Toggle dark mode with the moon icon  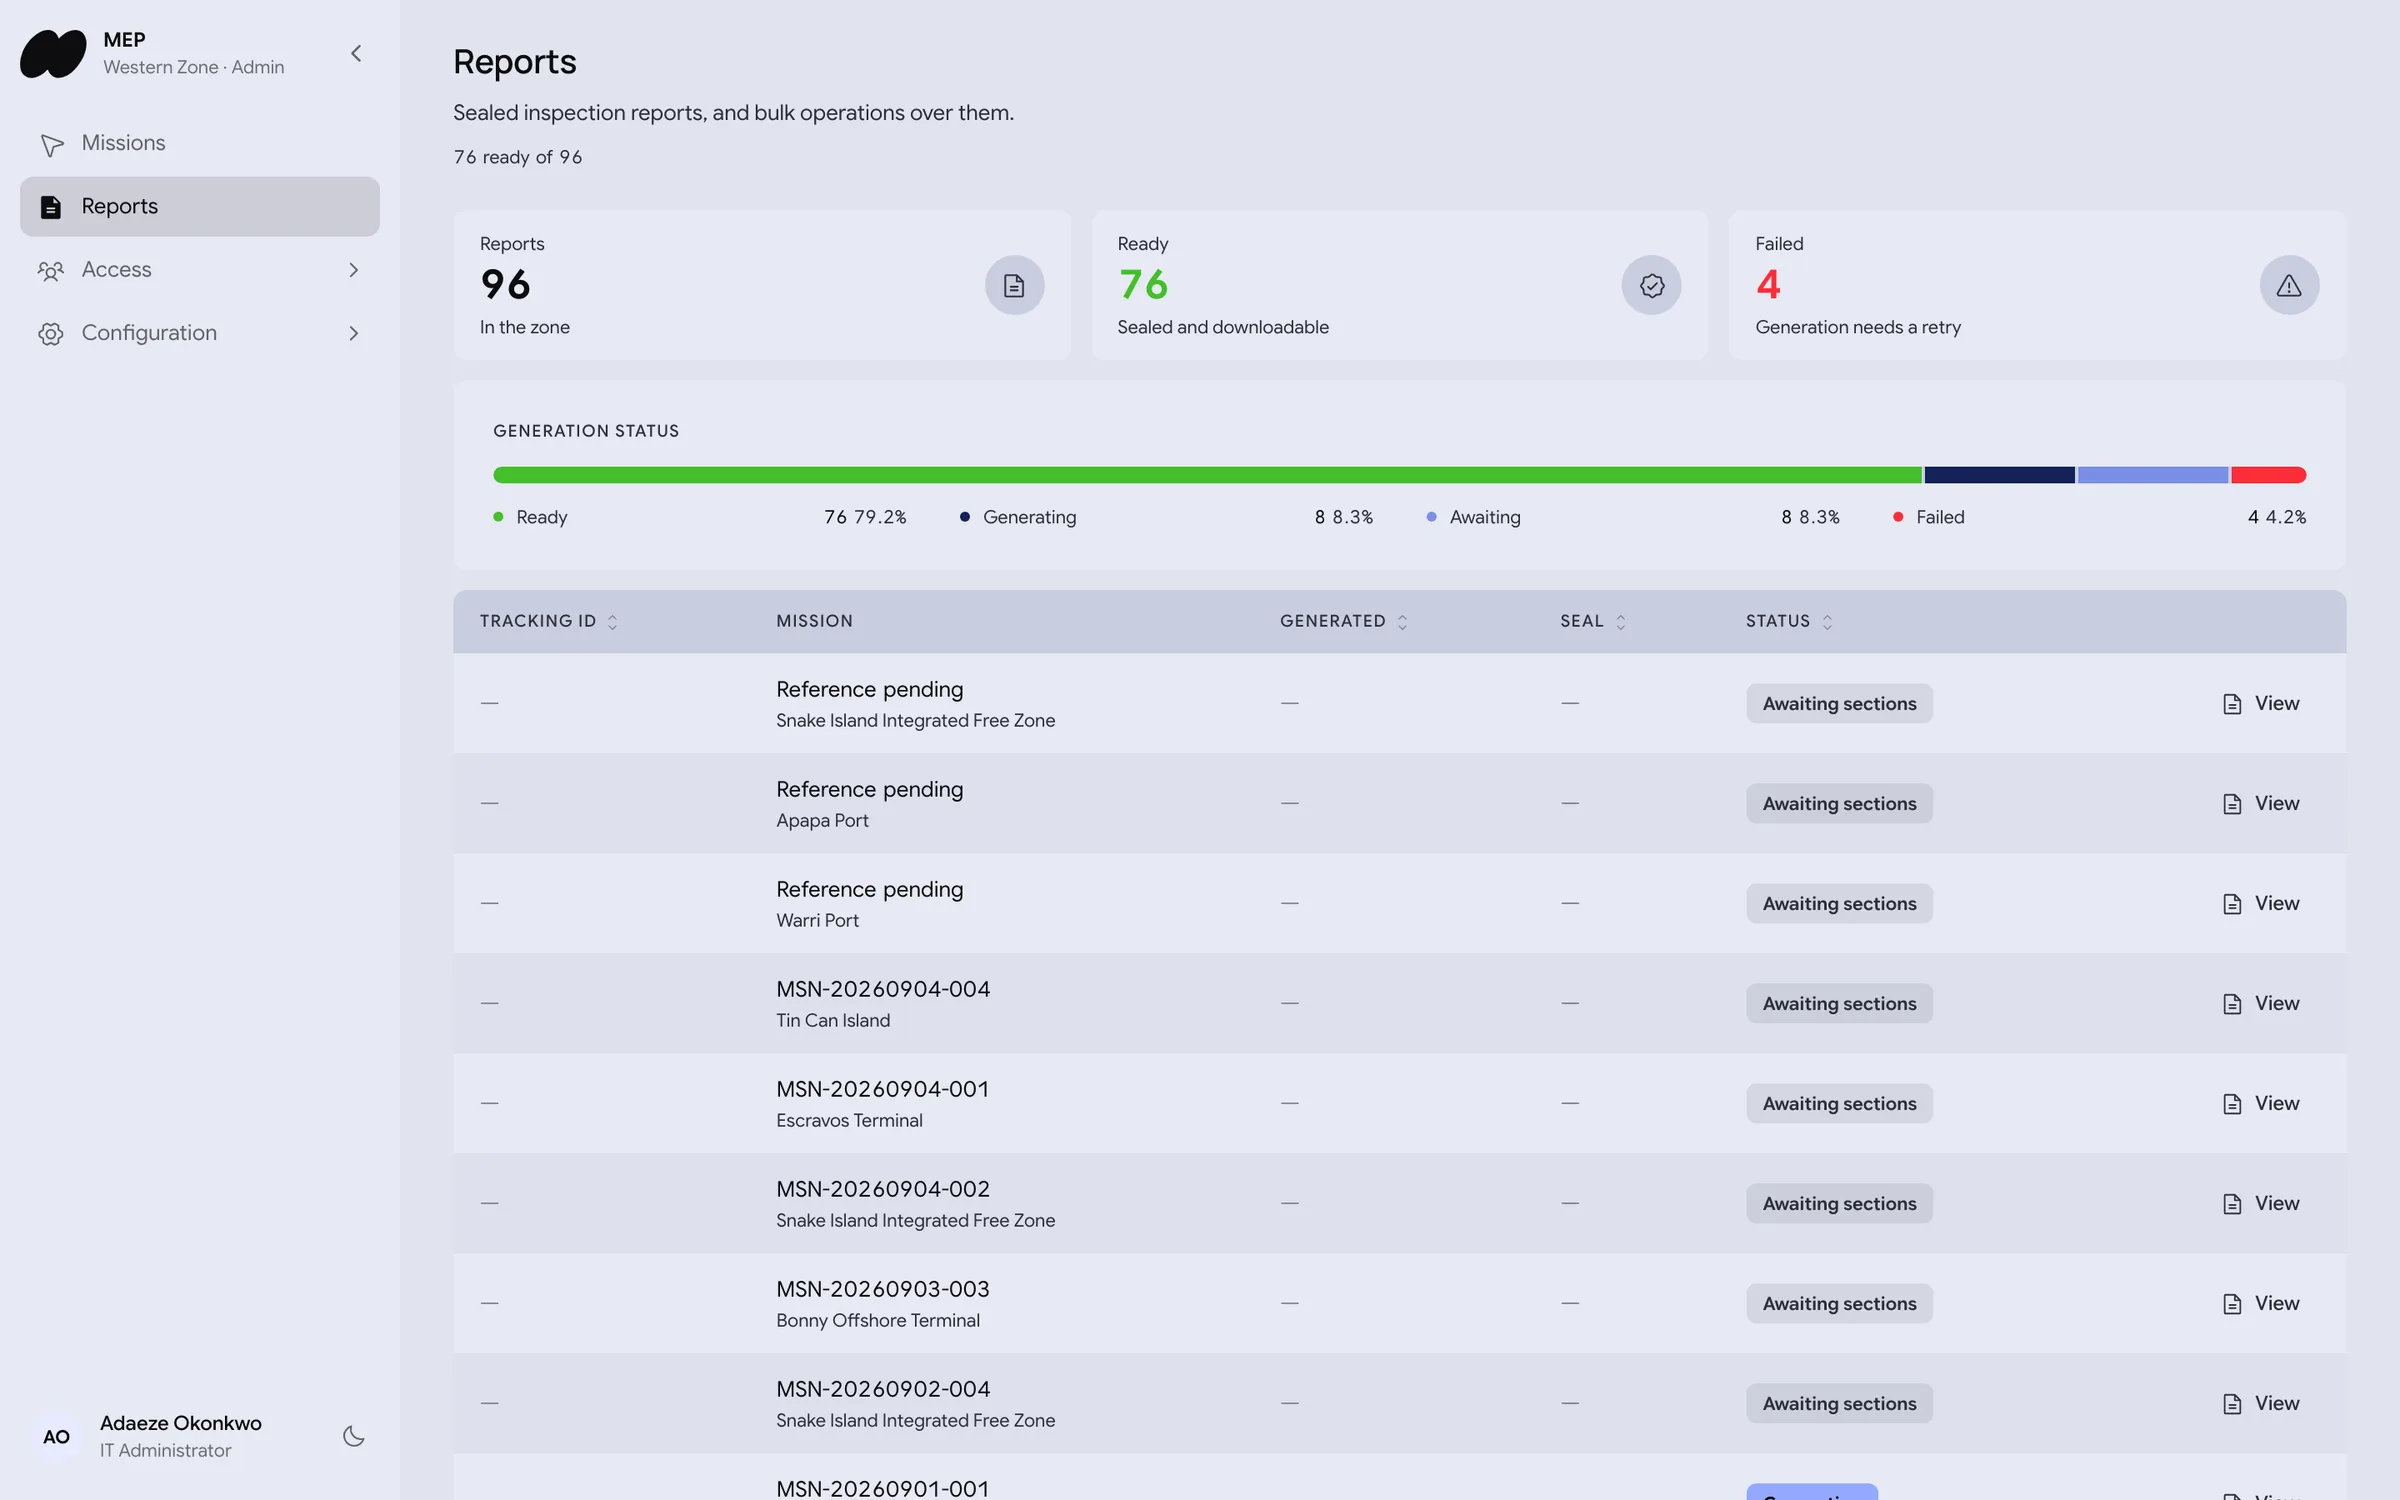click(354, 1436)
